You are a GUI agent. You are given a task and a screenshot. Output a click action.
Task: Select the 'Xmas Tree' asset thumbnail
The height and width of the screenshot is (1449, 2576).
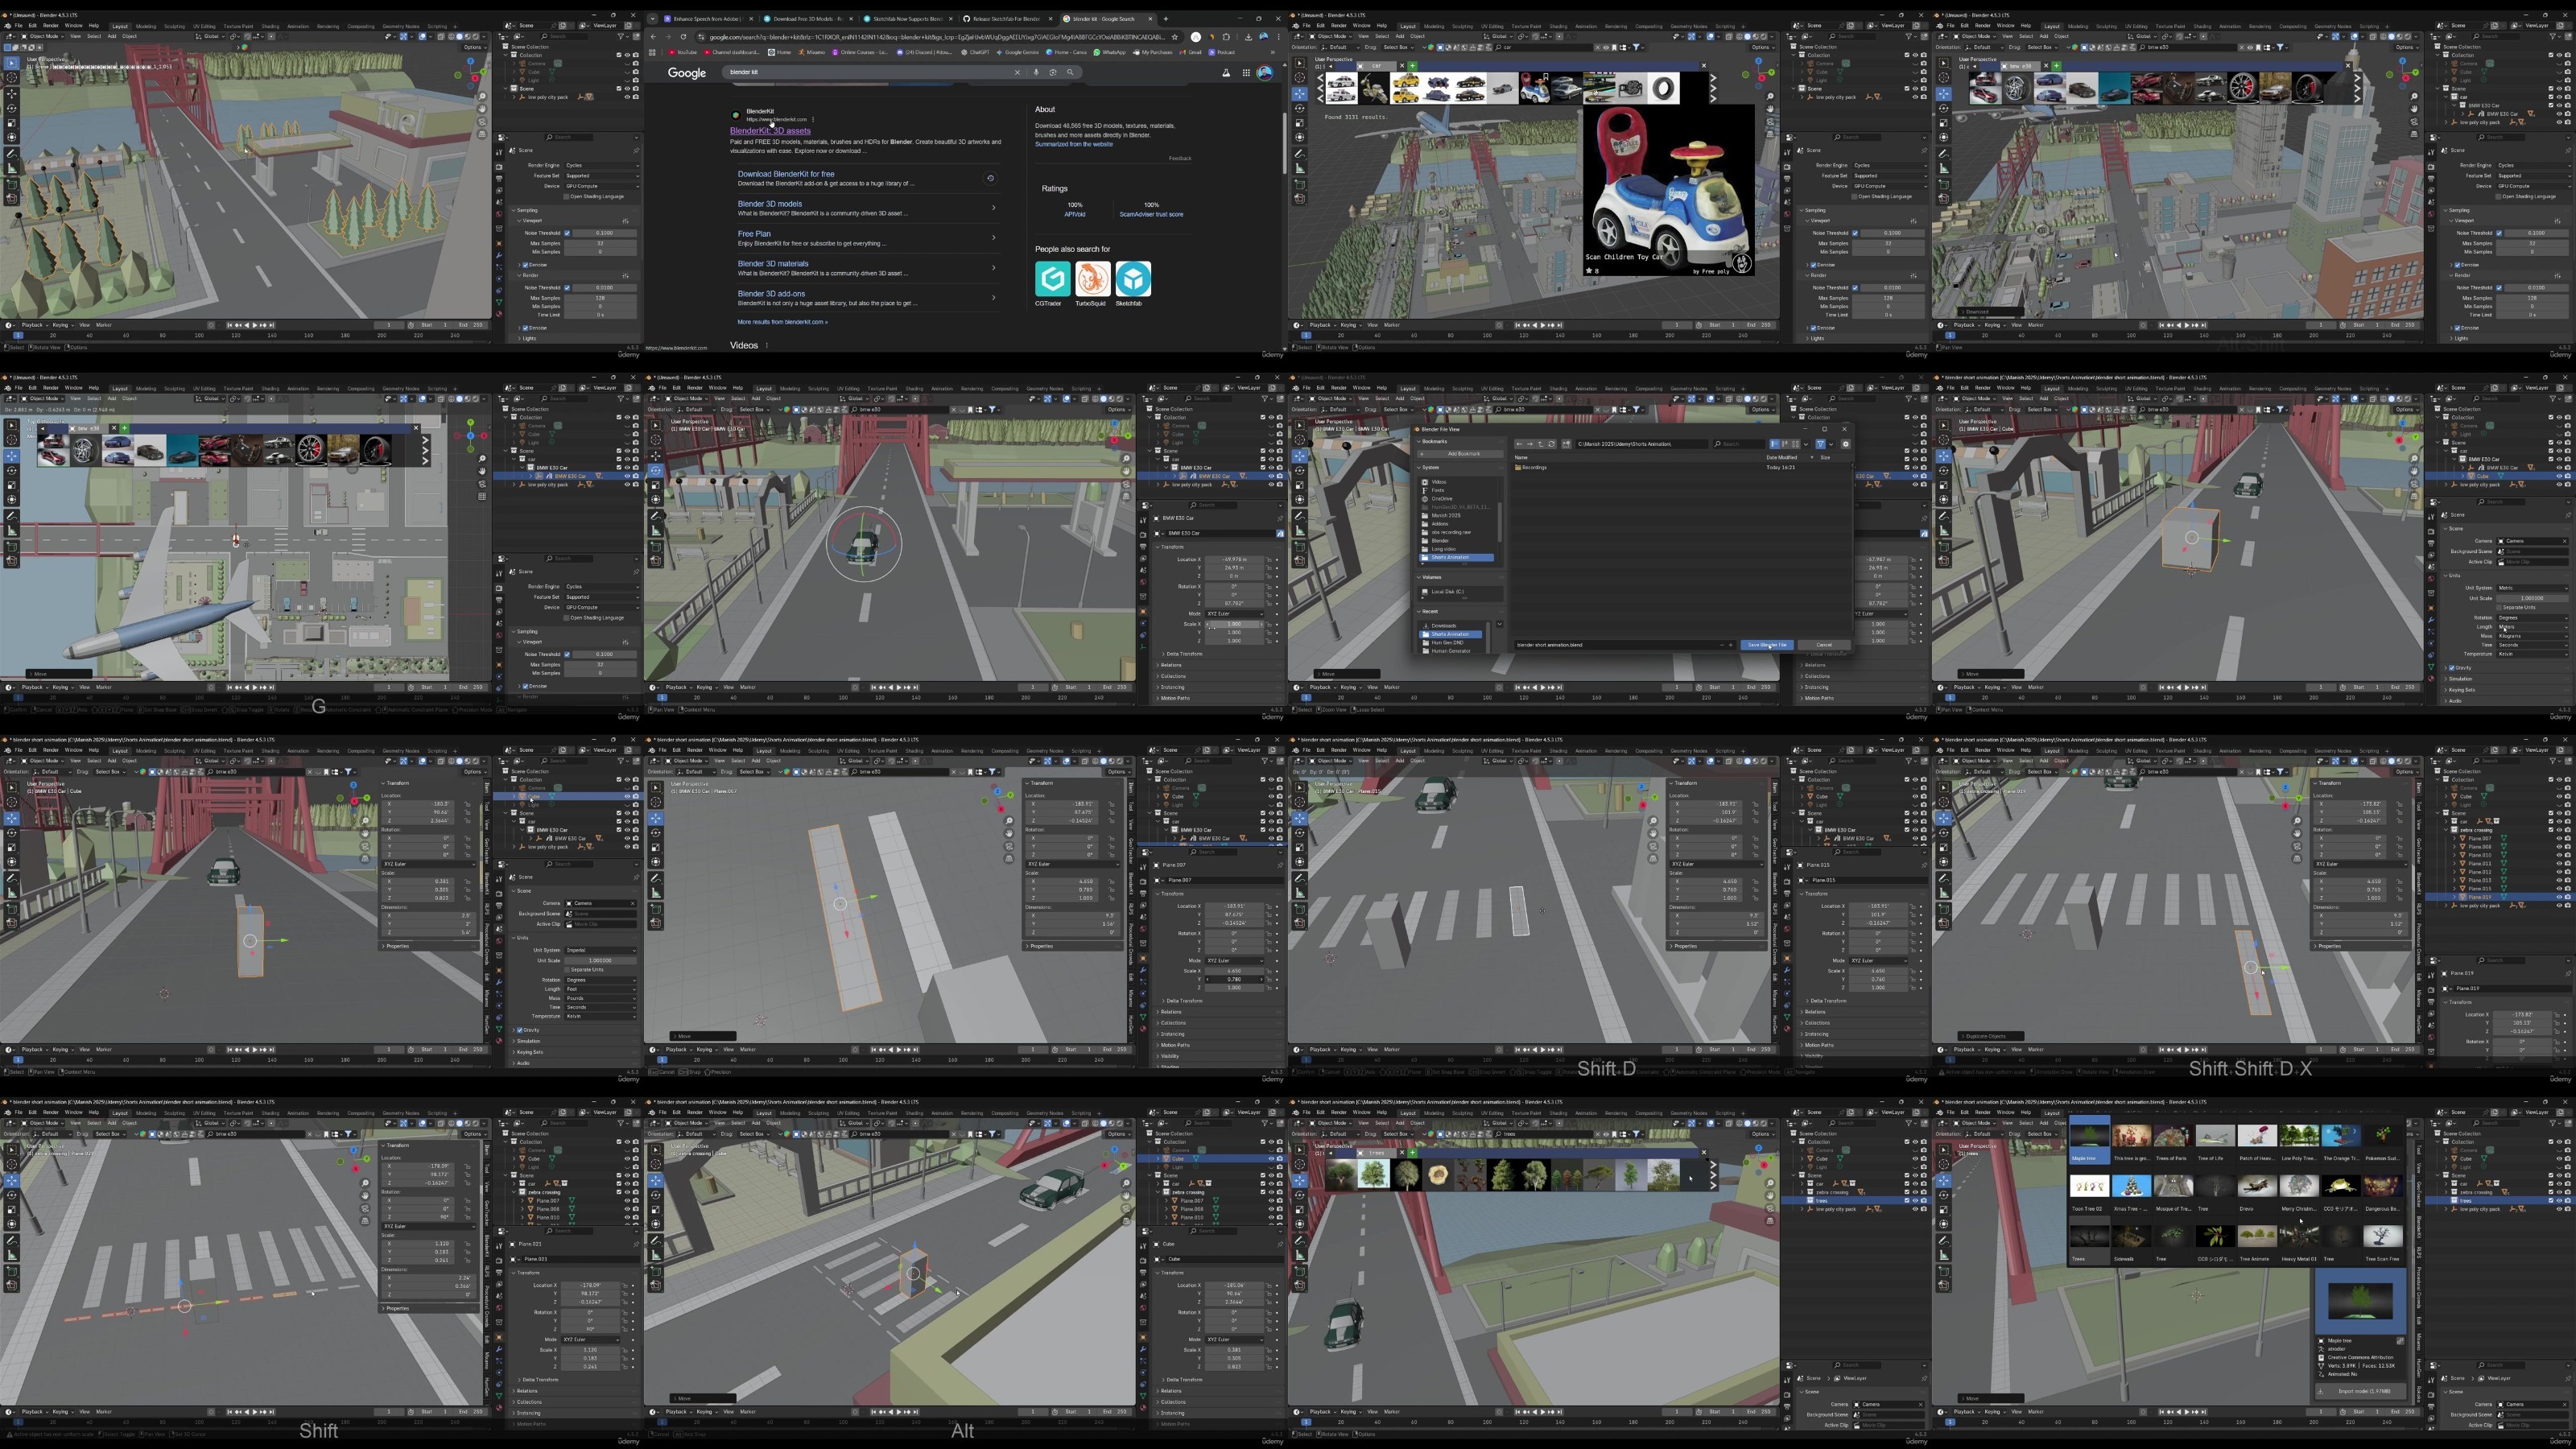coord(2131,1186)
